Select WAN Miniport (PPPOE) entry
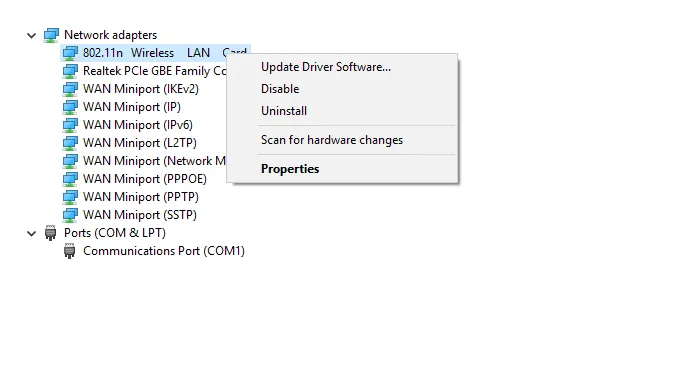 coord(145,178)
